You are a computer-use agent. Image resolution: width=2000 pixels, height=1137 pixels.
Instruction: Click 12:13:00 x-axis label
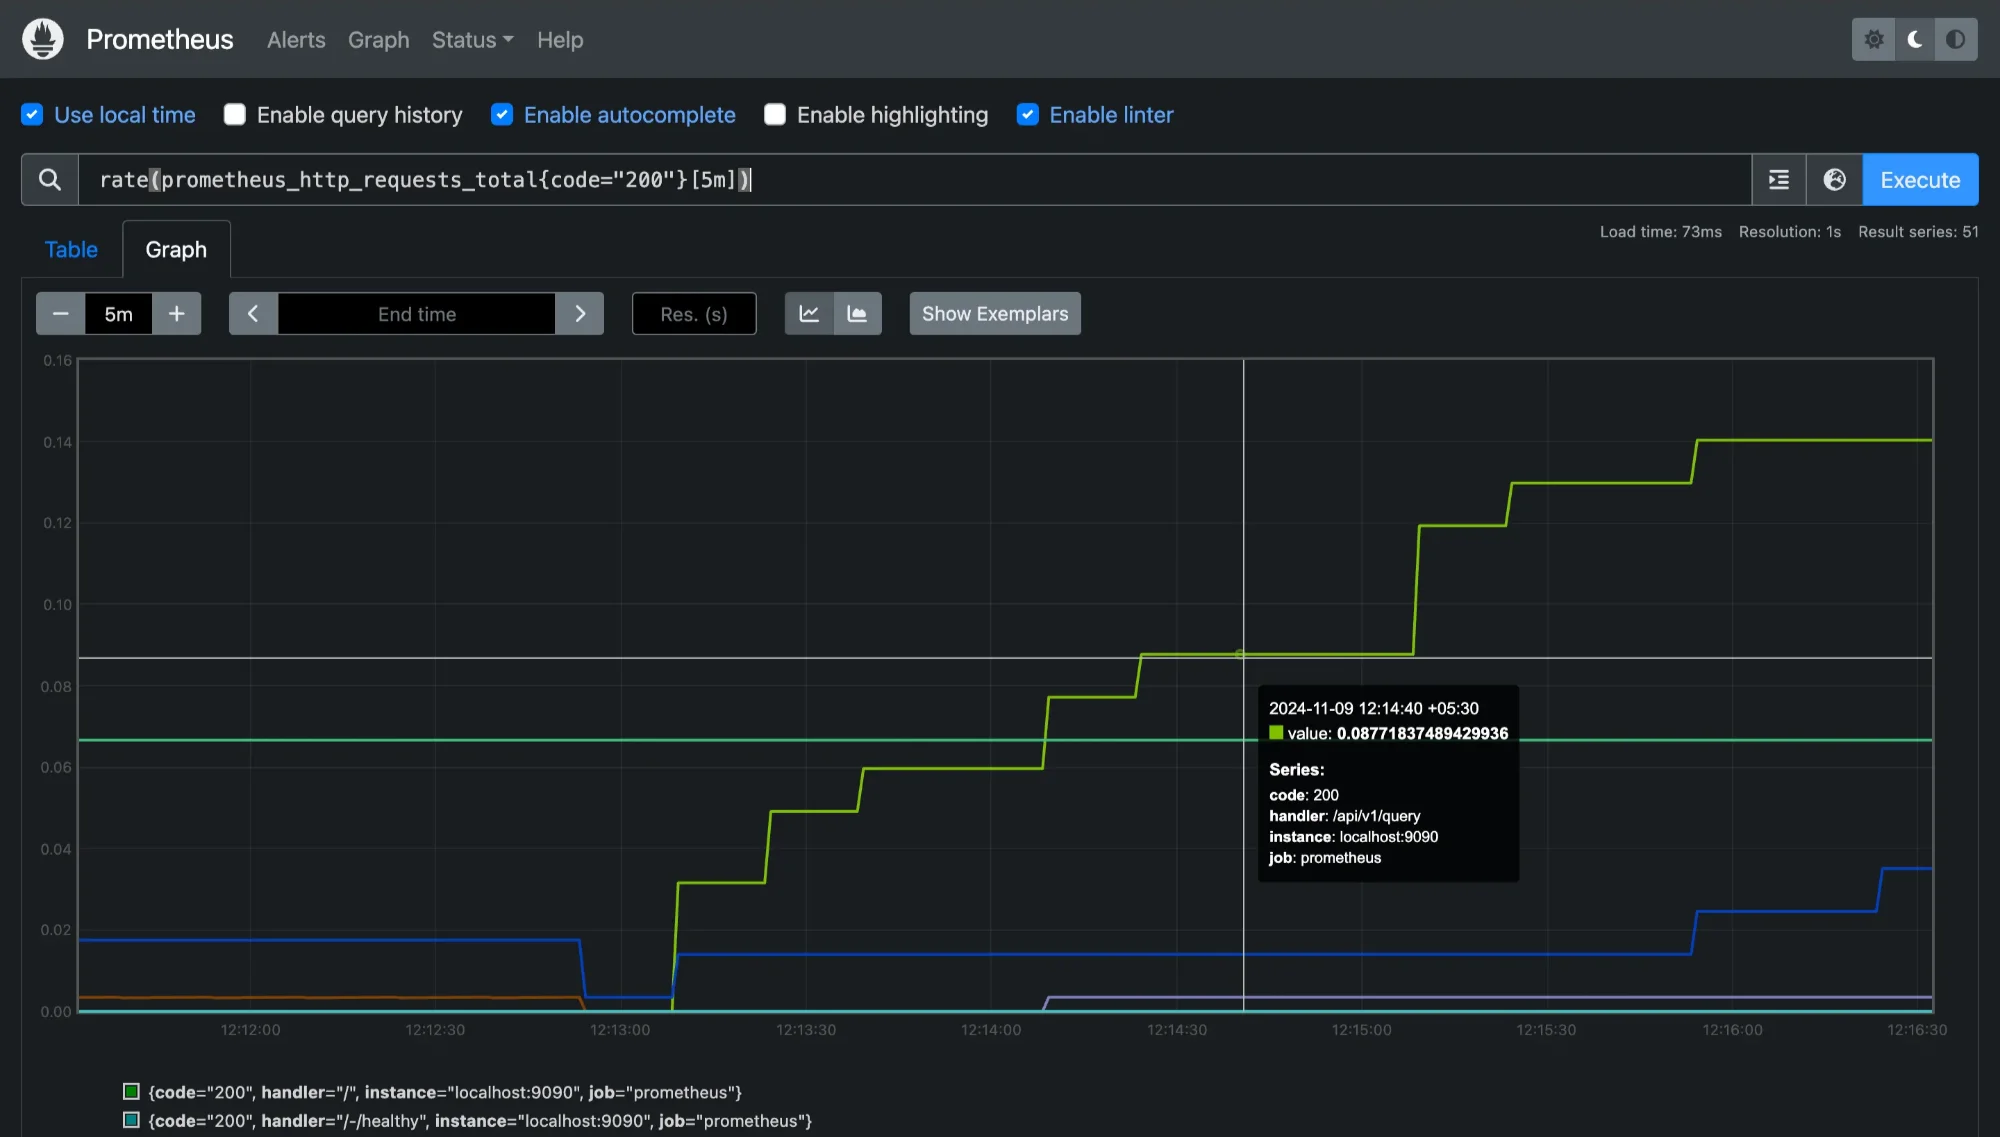click(x=620, y=1030)
